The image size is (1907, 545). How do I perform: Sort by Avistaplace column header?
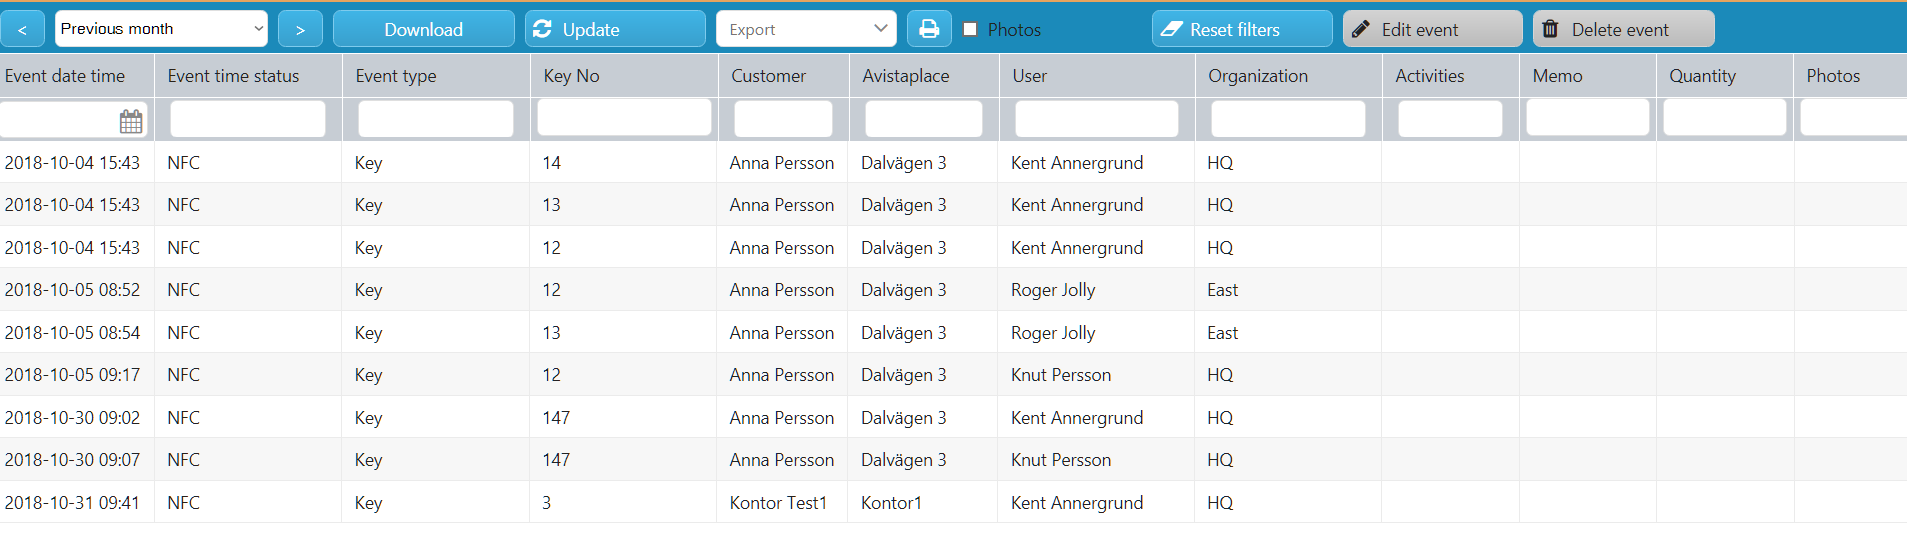click(x=906, y=76)
